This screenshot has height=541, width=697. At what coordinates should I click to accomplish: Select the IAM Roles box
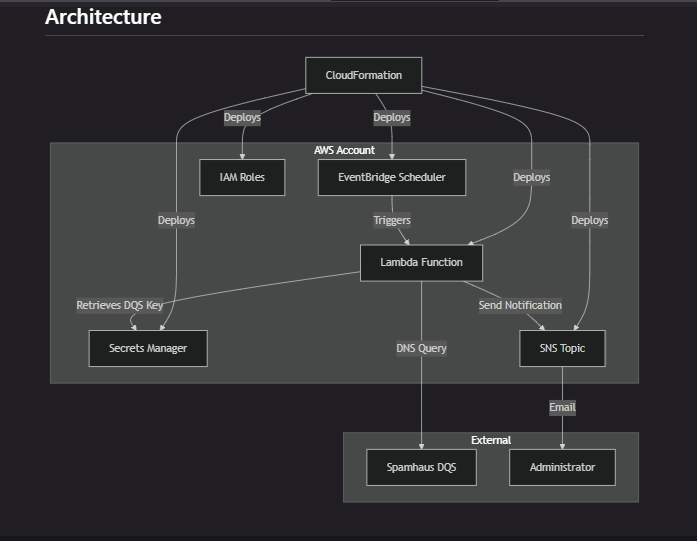[x=241, y=177]
